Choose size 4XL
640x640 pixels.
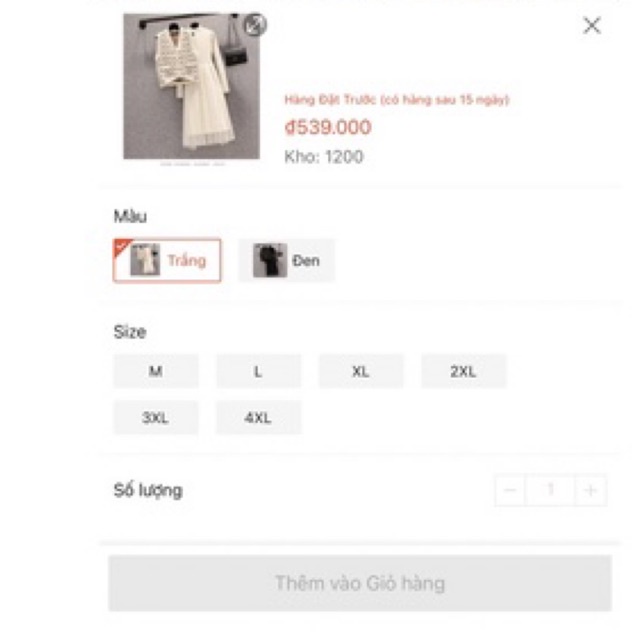point(258,418)
